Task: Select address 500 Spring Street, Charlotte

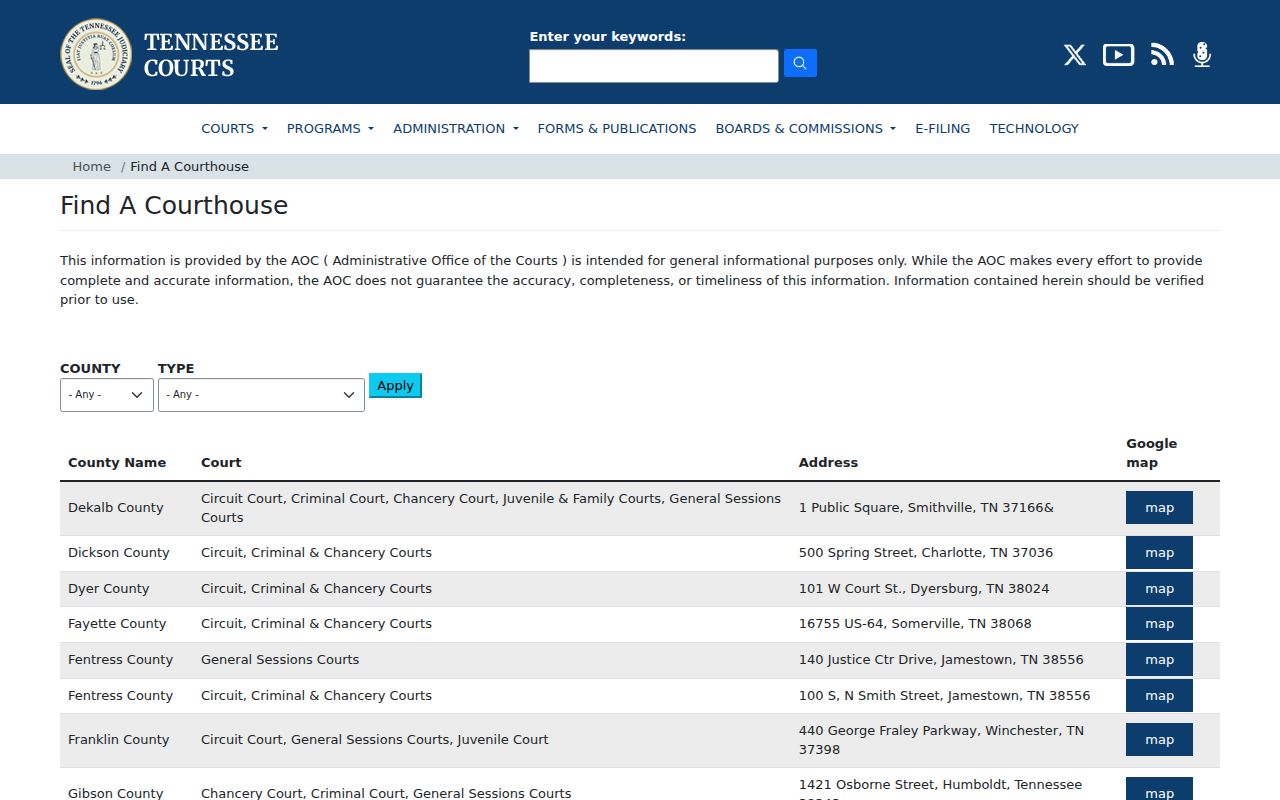Action: (926, 552)
